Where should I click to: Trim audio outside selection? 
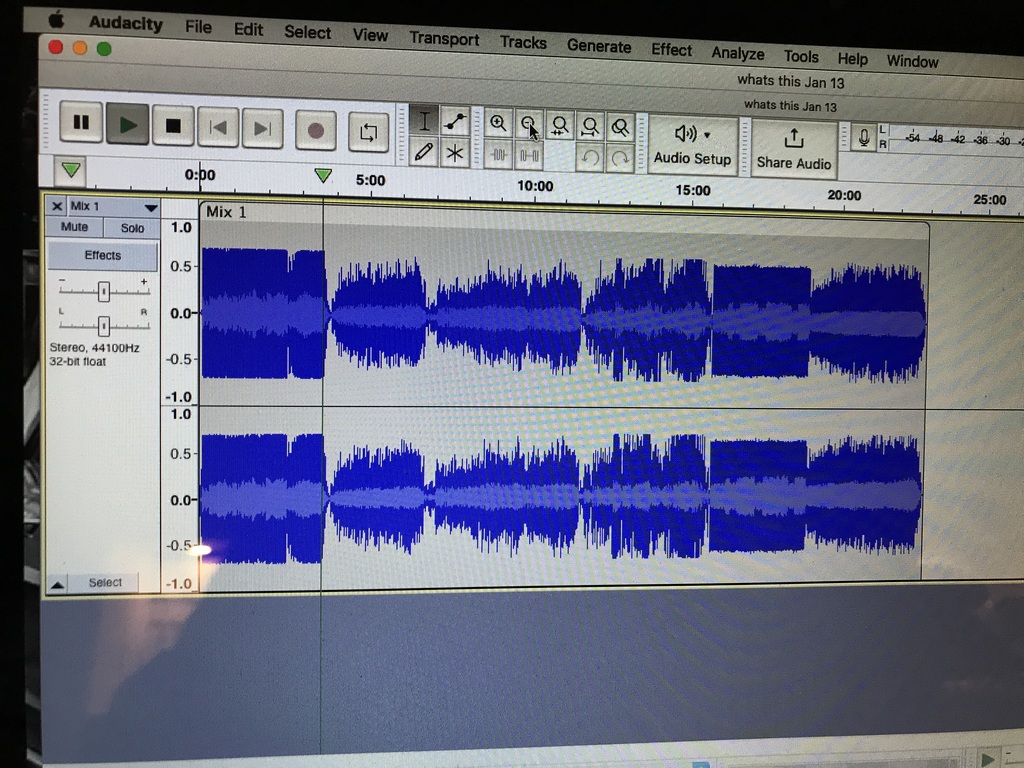(x=498, y=155)
